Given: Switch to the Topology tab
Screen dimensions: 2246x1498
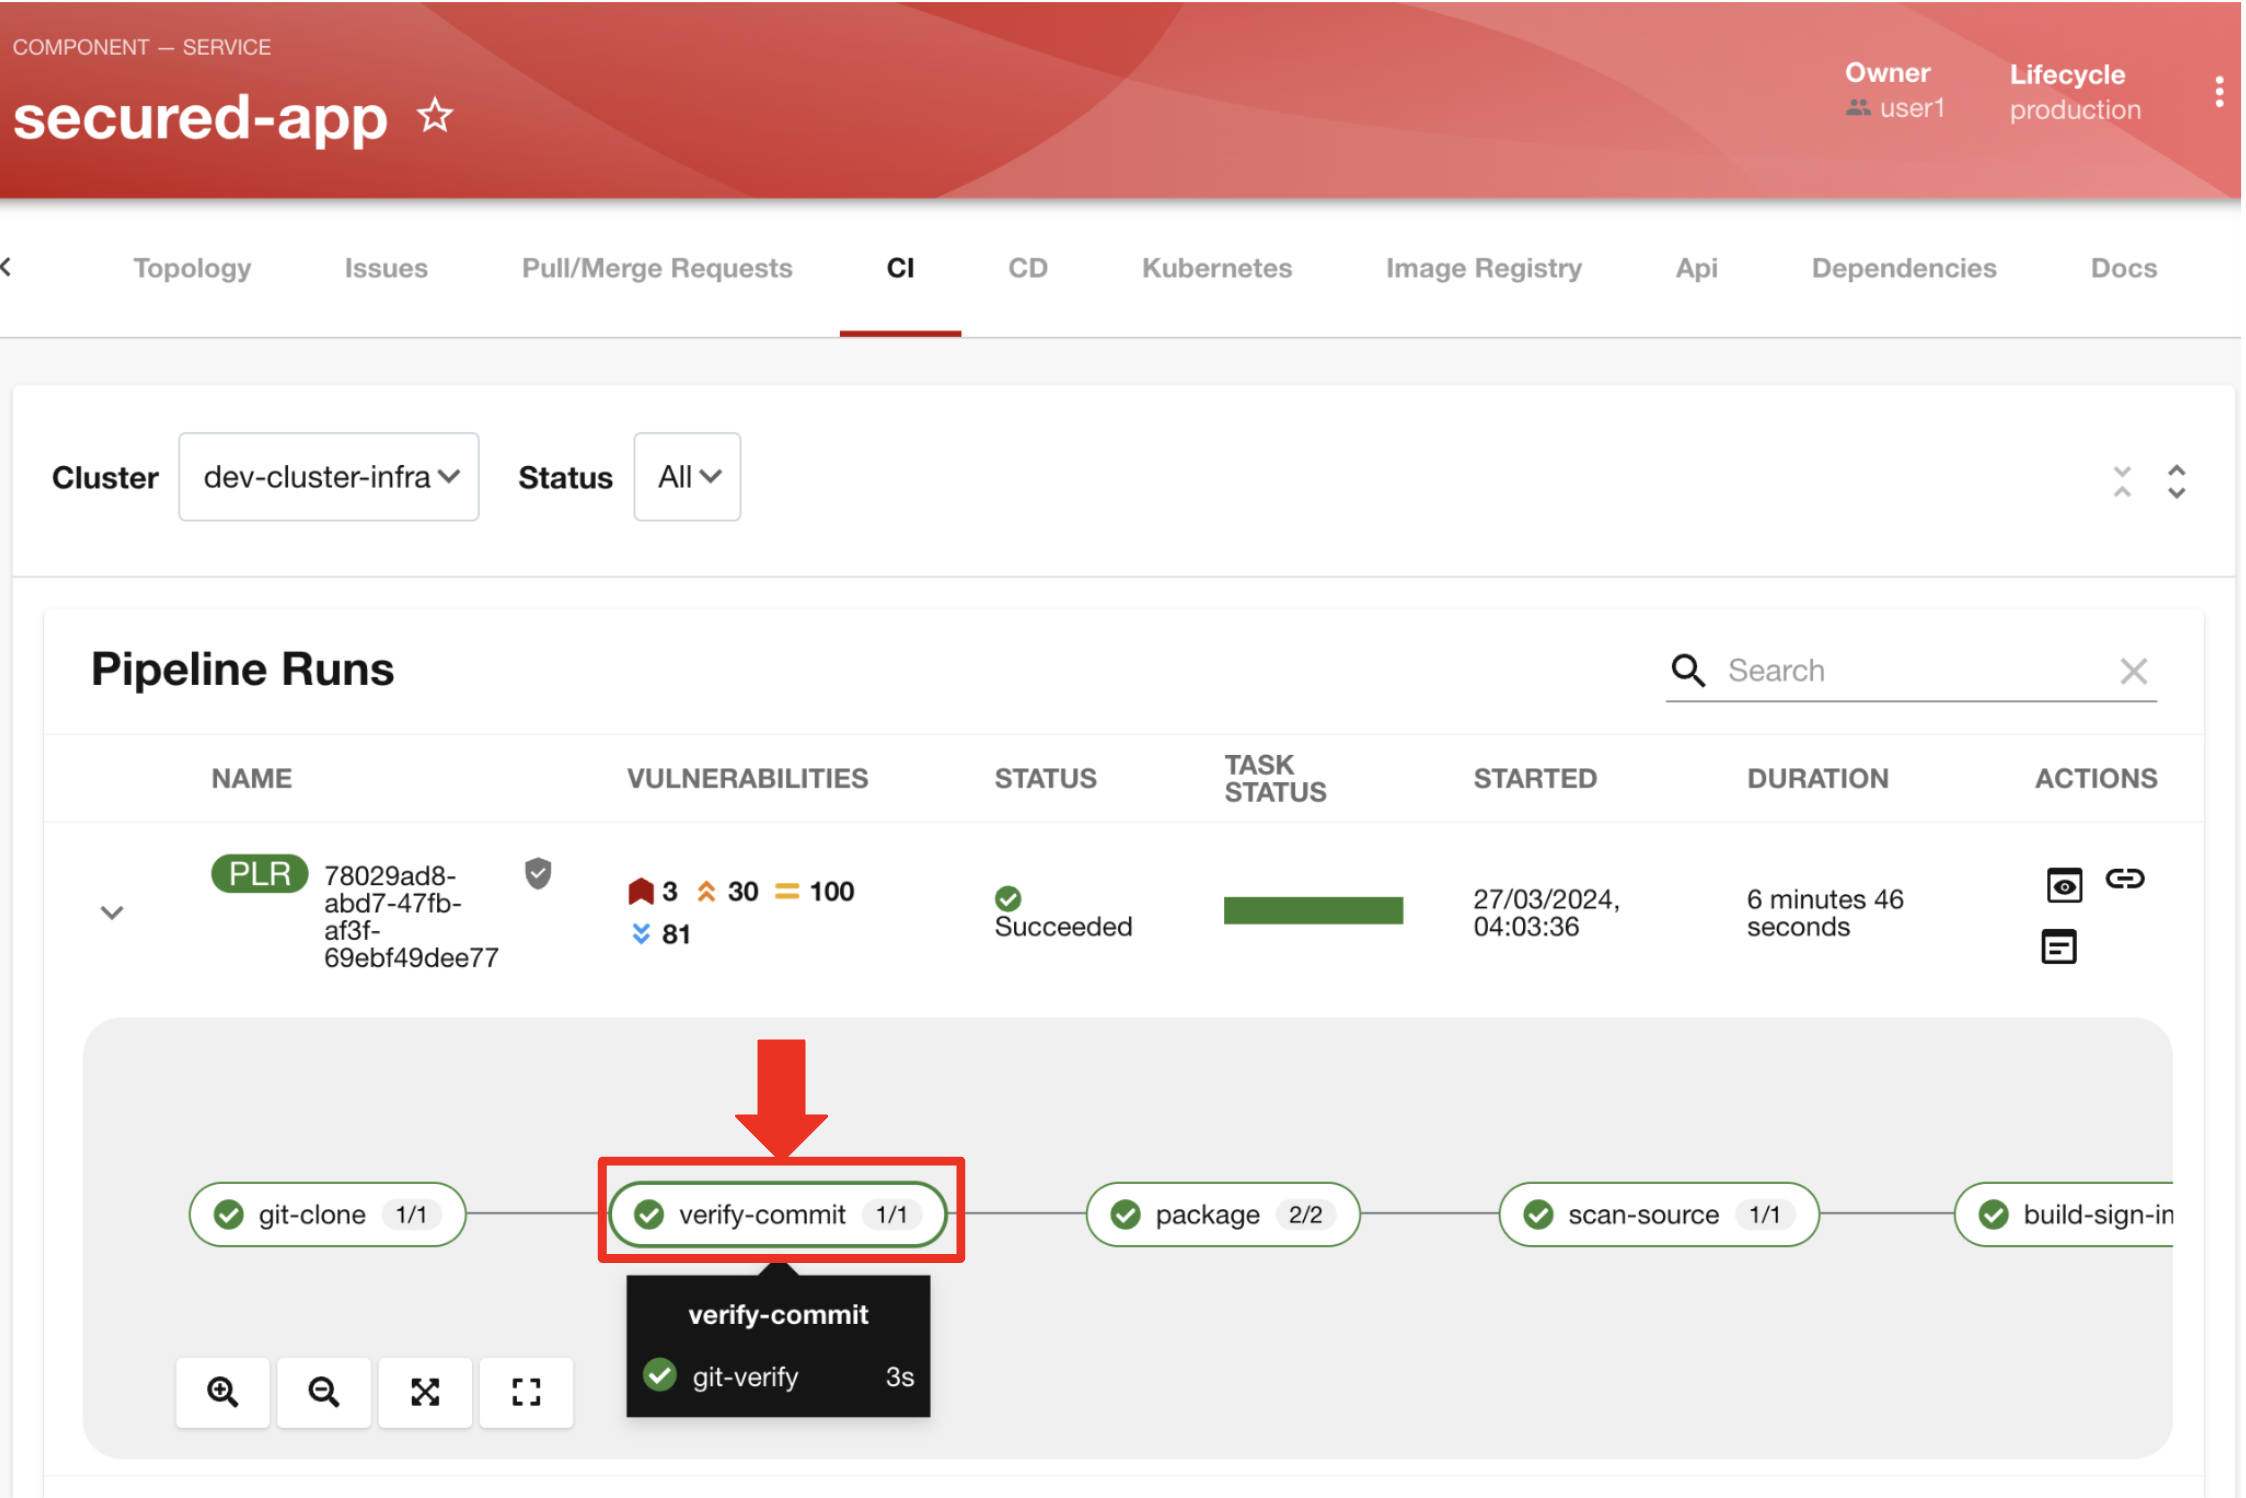Looking at the screenshot, I should click(192, 268).
